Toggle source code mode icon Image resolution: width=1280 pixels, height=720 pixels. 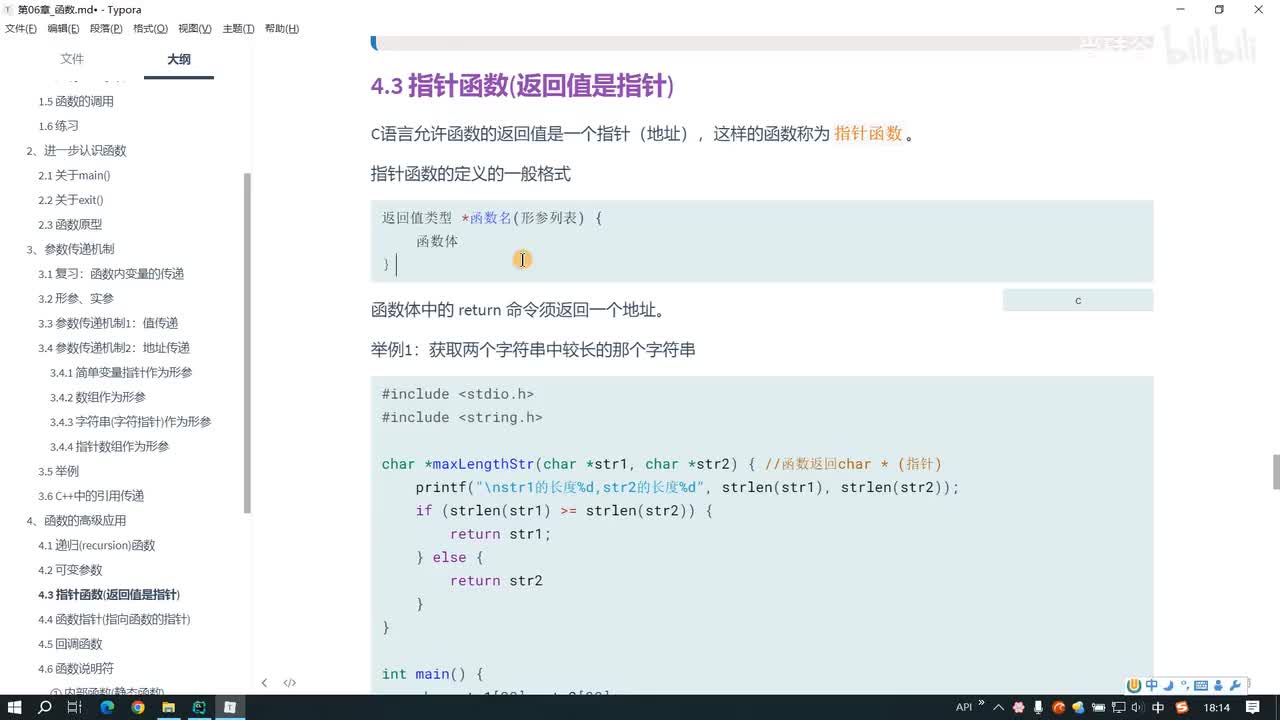pos(289,683)
